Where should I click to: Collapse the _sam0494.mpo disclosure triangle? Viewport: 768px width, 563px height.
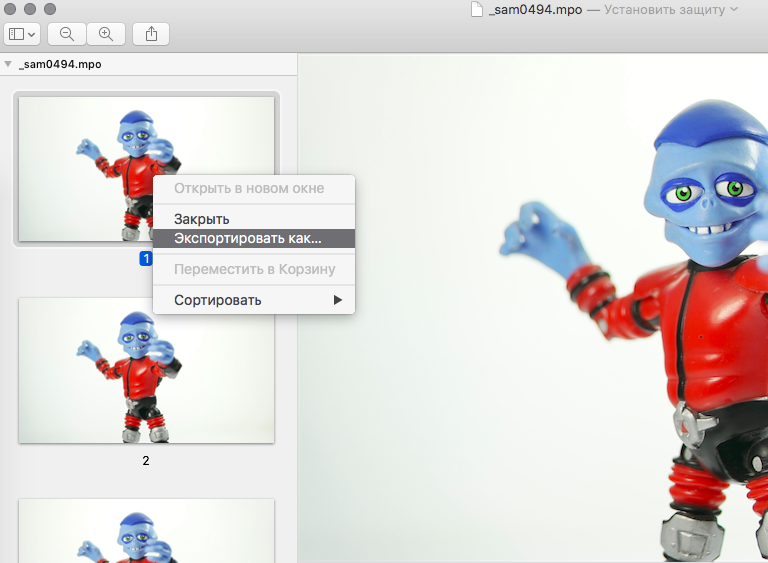[x=8, y=64]
